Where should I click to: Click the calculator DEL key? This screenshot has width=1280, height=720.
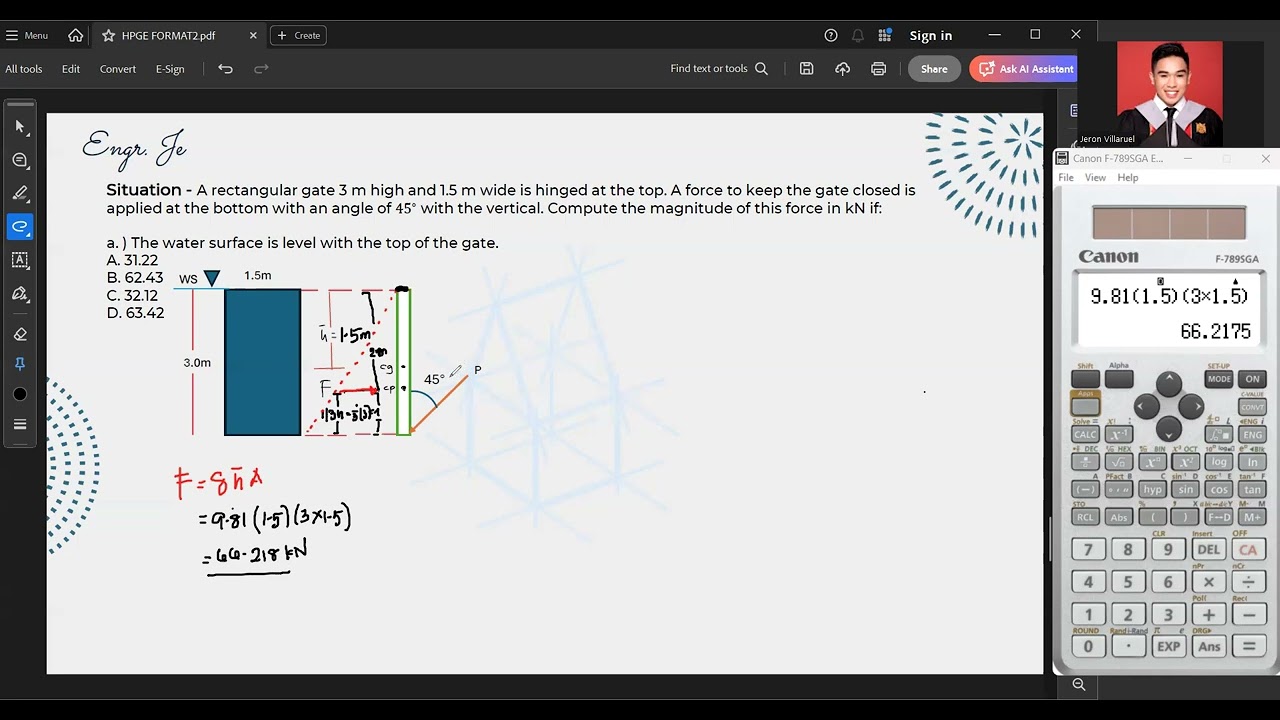pyautogui.click(x=1208, y=549)
